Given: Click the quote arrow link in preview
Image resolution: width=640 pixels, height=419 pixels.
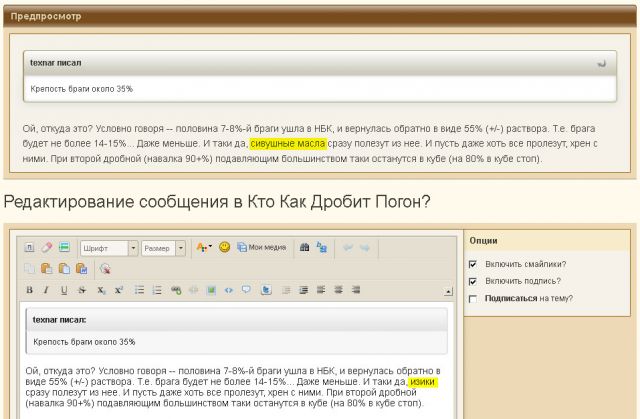Looking at the screenshot, I should click(x=601, y=63).
